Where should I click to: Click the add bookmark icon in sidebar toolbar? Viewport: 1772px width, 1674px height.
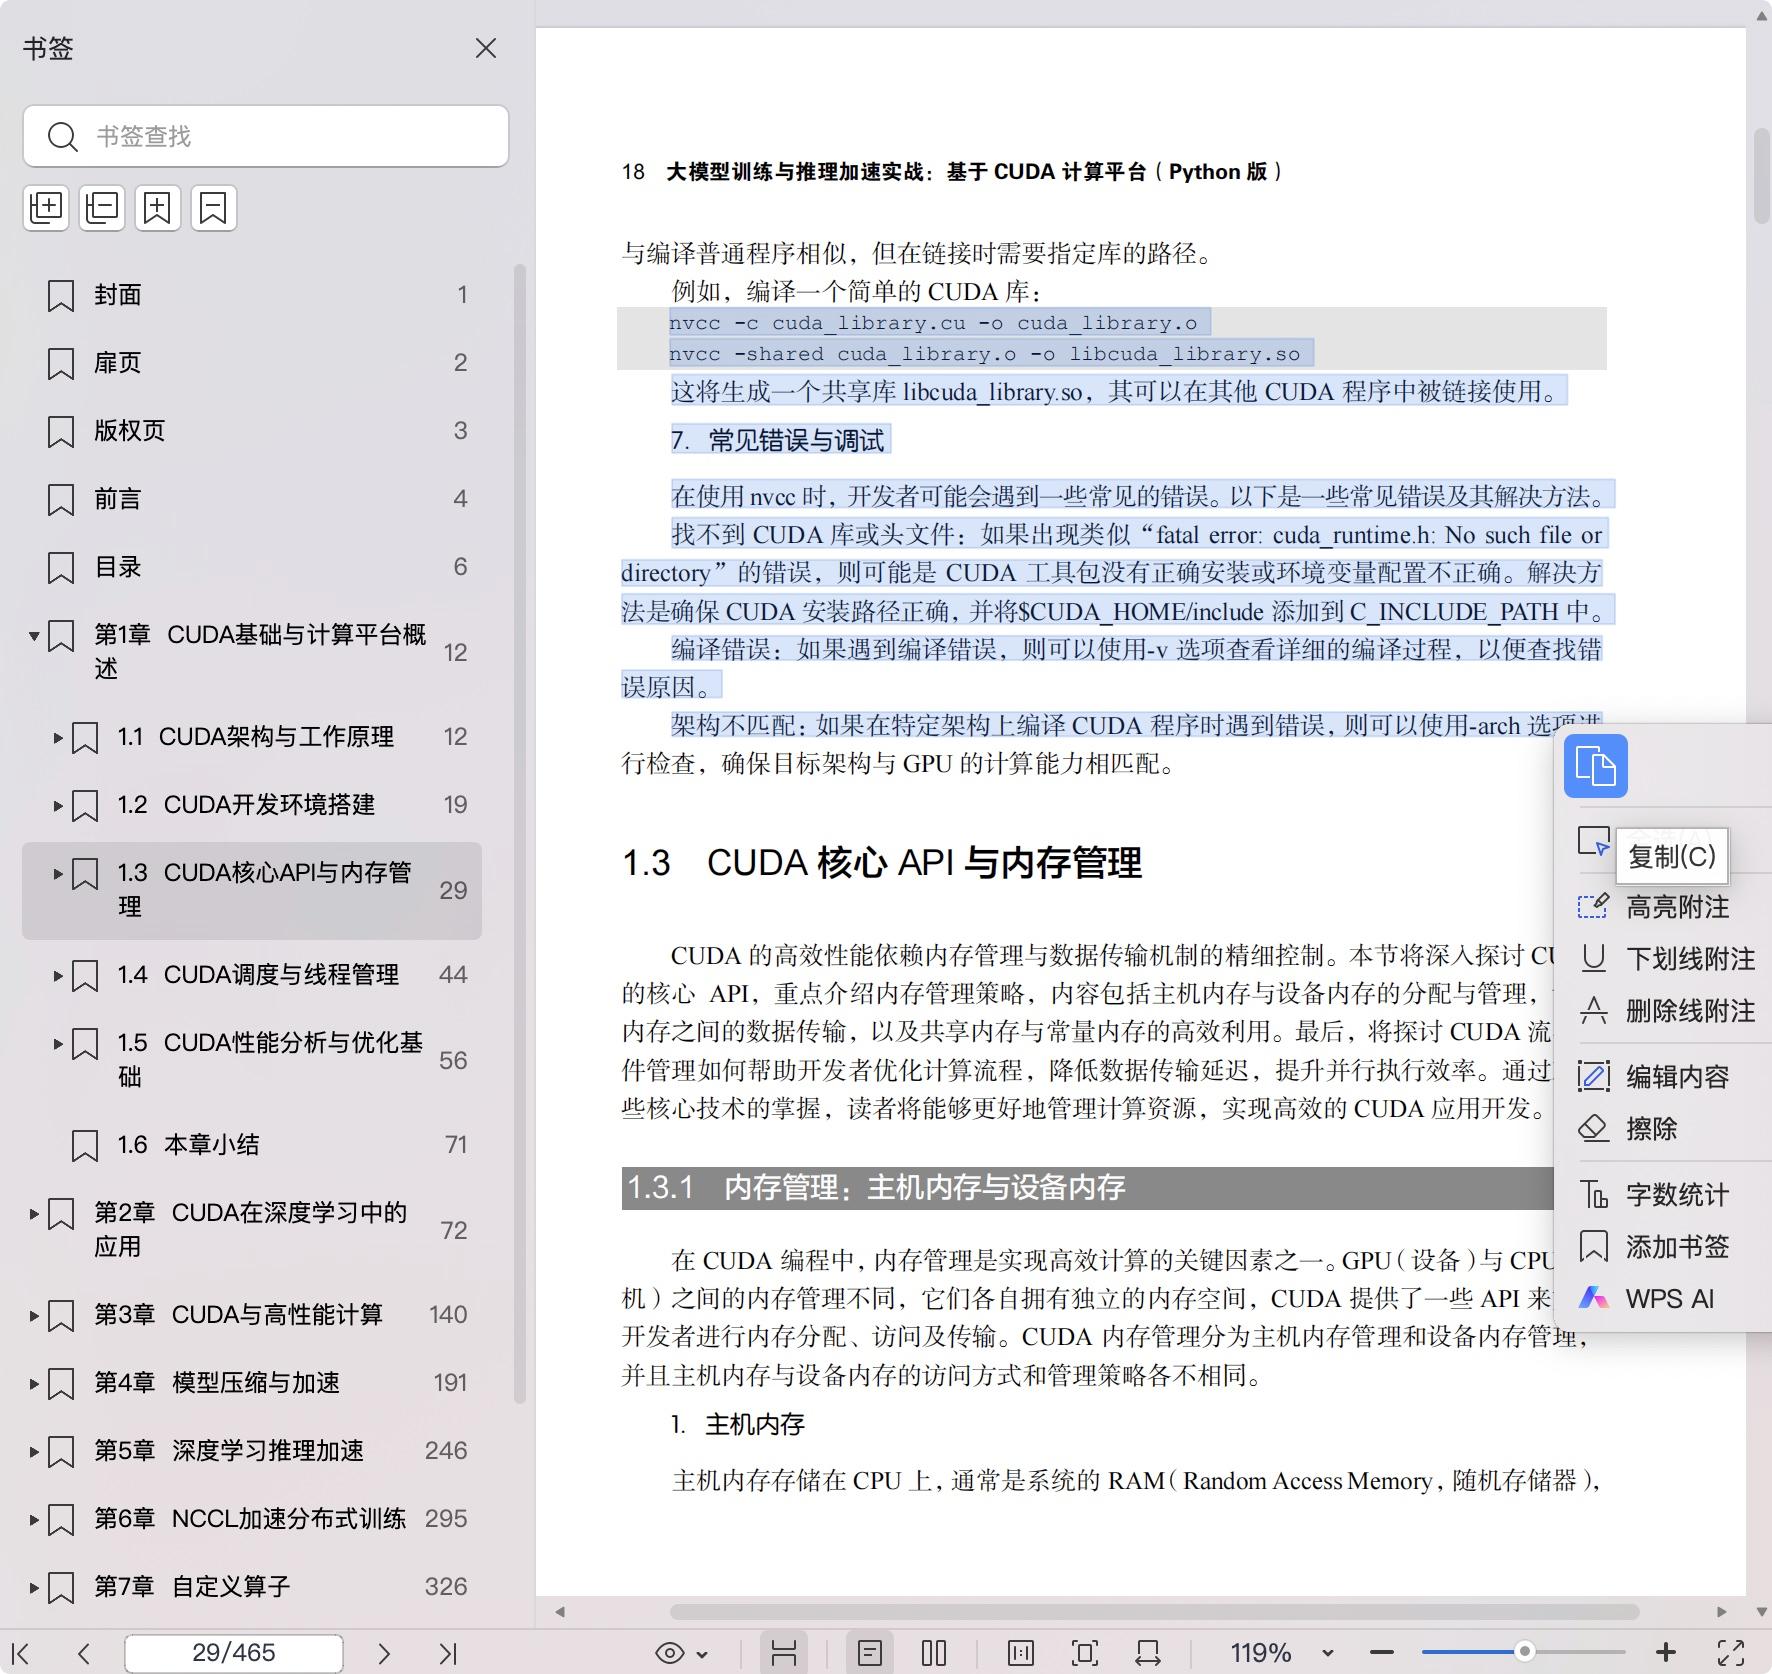click(x=158, y=208)
